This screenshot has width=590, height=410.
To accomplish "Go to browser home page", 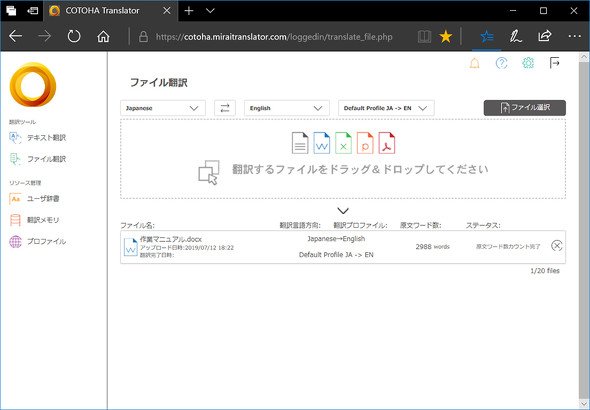I will coord(103,36).
